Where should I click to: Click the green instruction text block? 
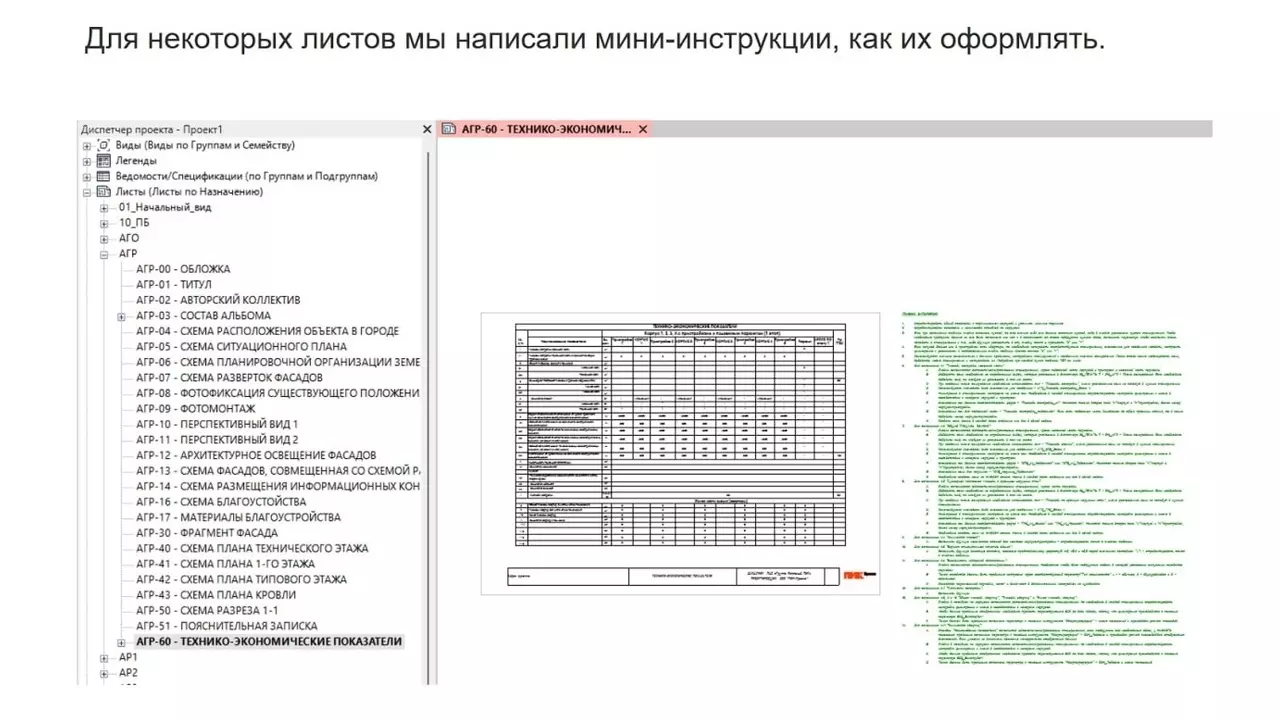(x=1040, y=490)
